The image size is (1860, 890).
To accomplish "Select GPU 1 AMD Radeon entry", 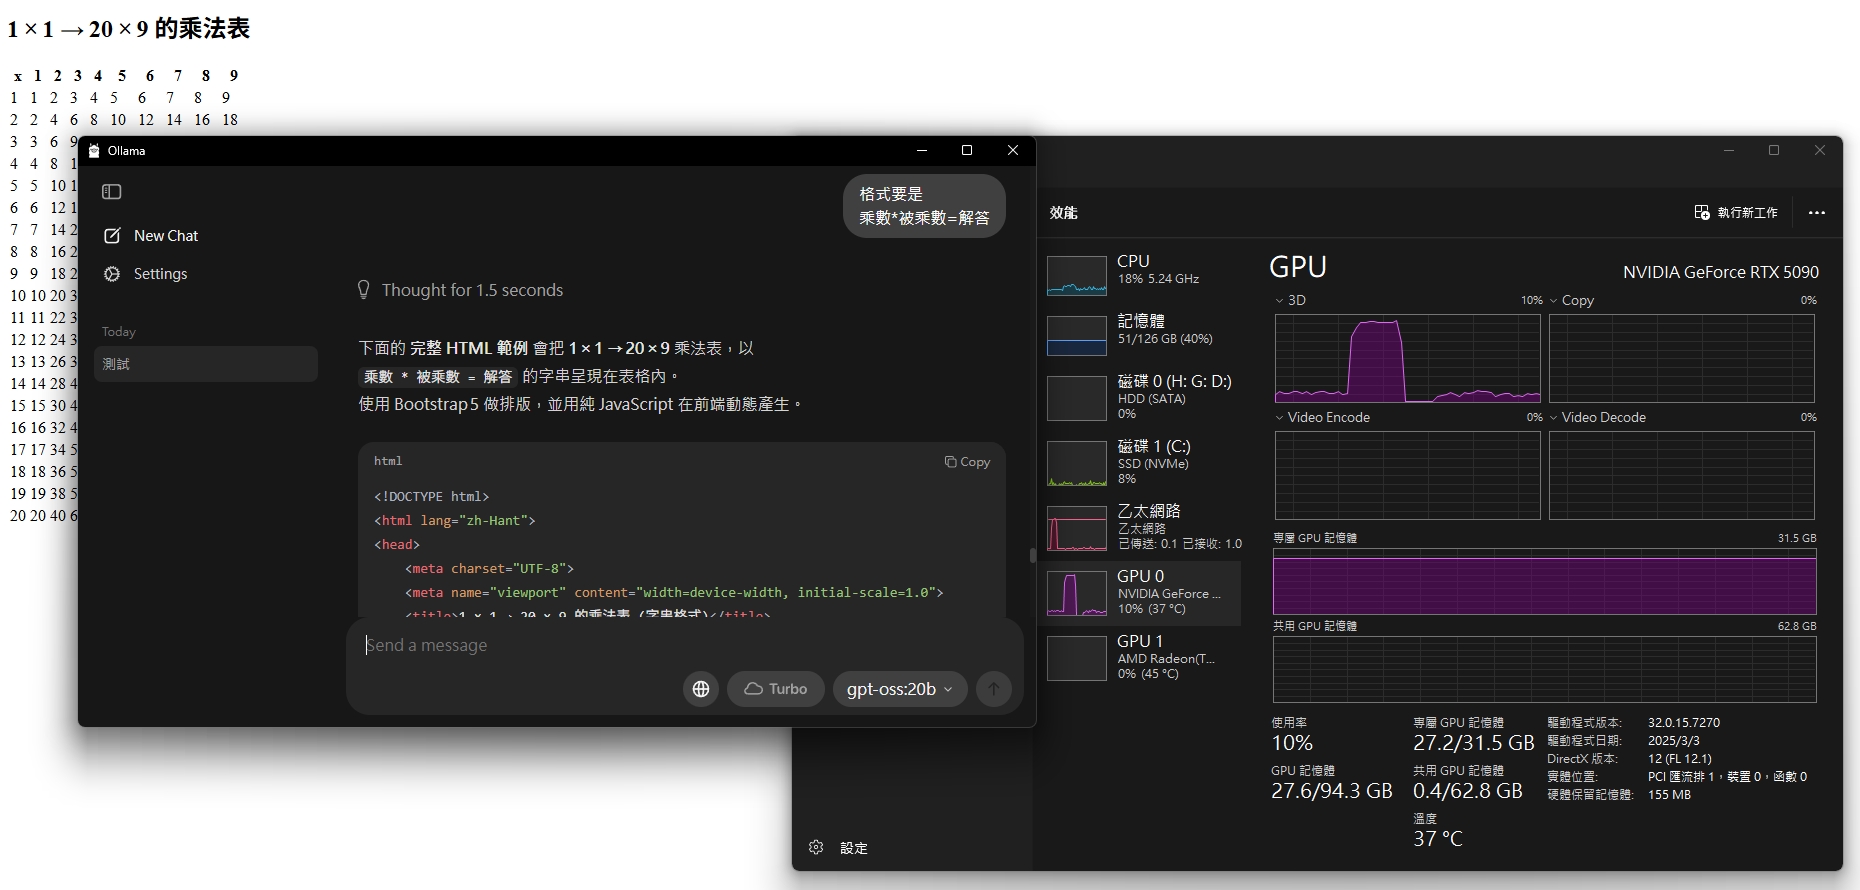I will pos(1140,657).
